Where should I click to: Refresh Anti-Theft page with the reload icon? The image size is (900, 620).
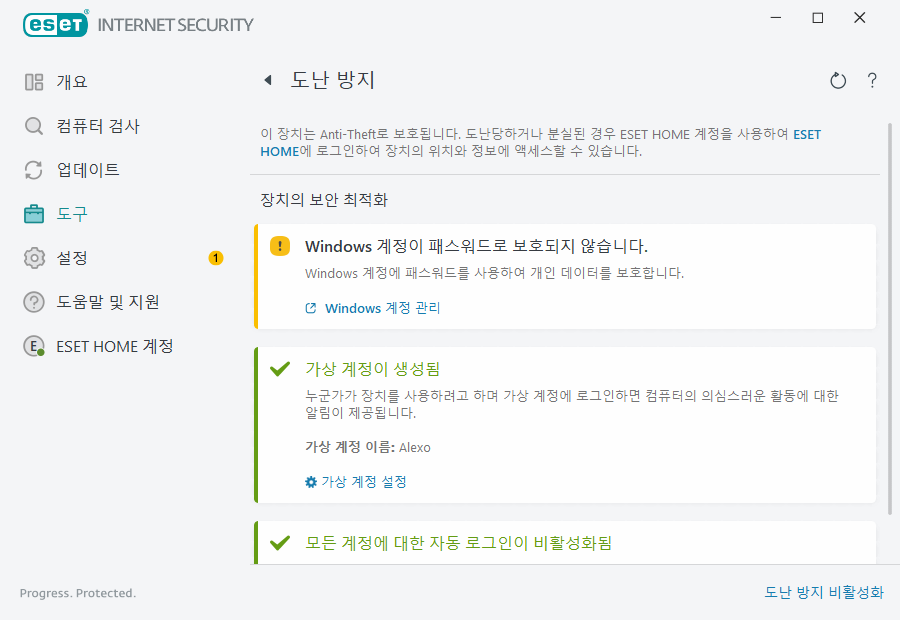(x=838, y=80)
